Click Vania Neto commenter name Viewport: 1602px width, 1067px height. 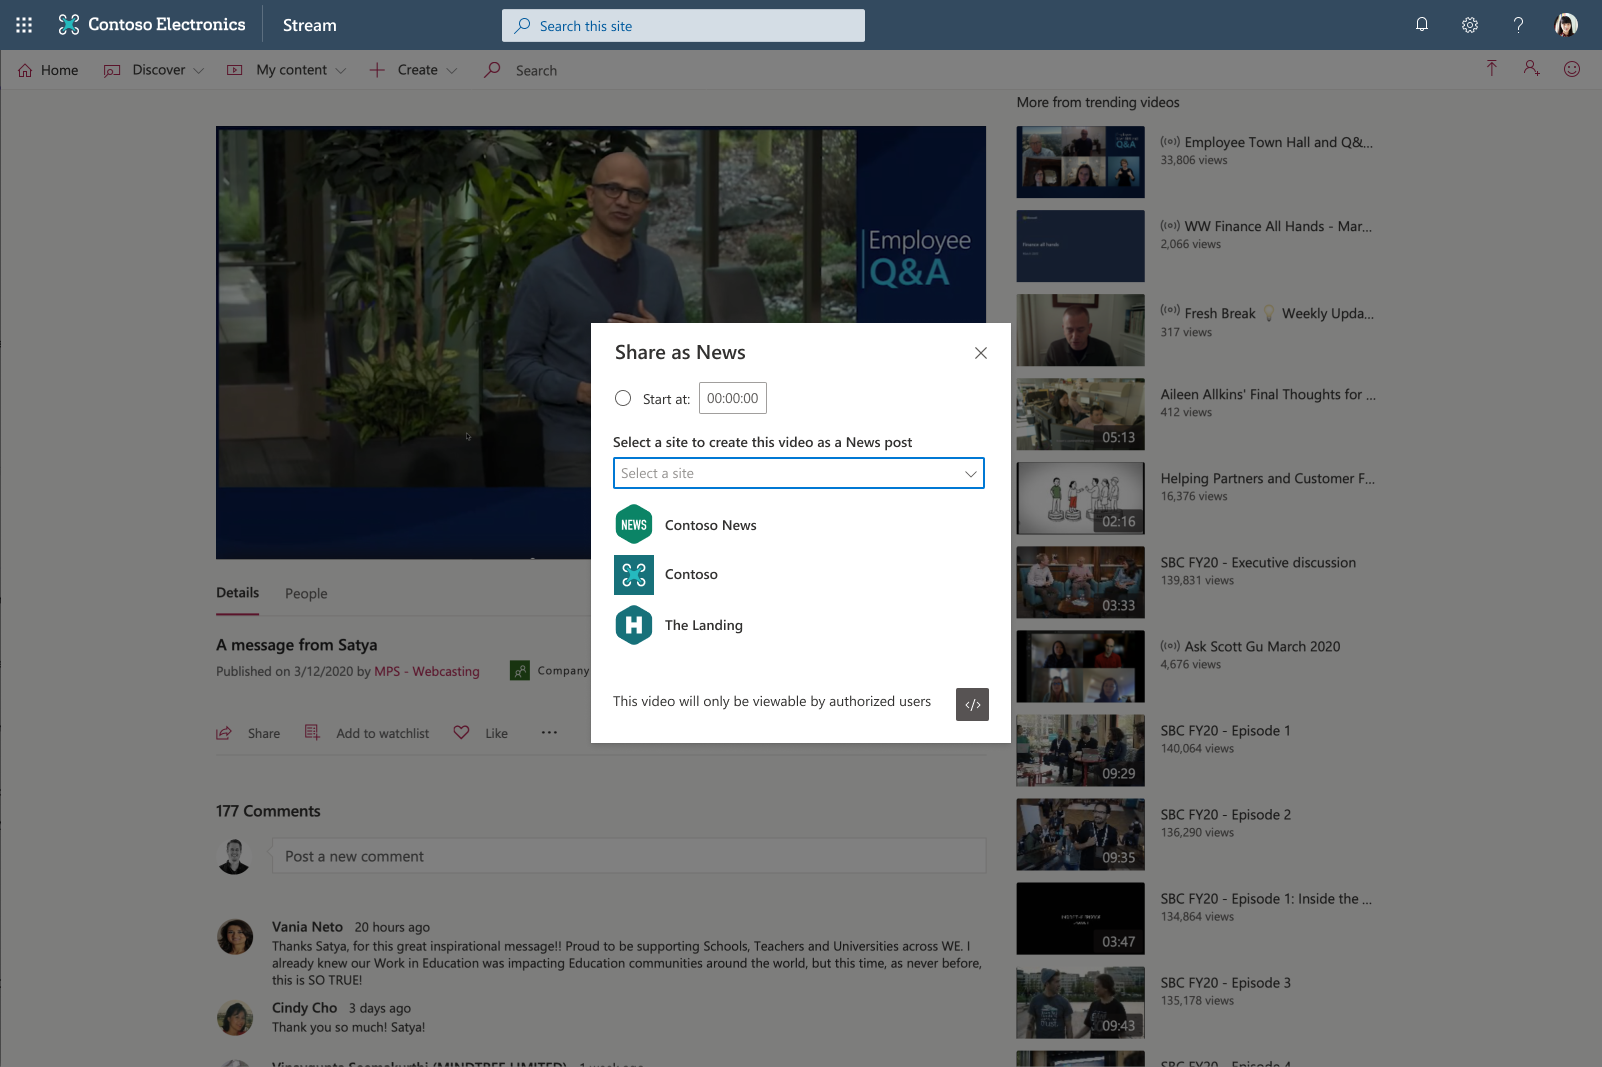tap(307, 927)
